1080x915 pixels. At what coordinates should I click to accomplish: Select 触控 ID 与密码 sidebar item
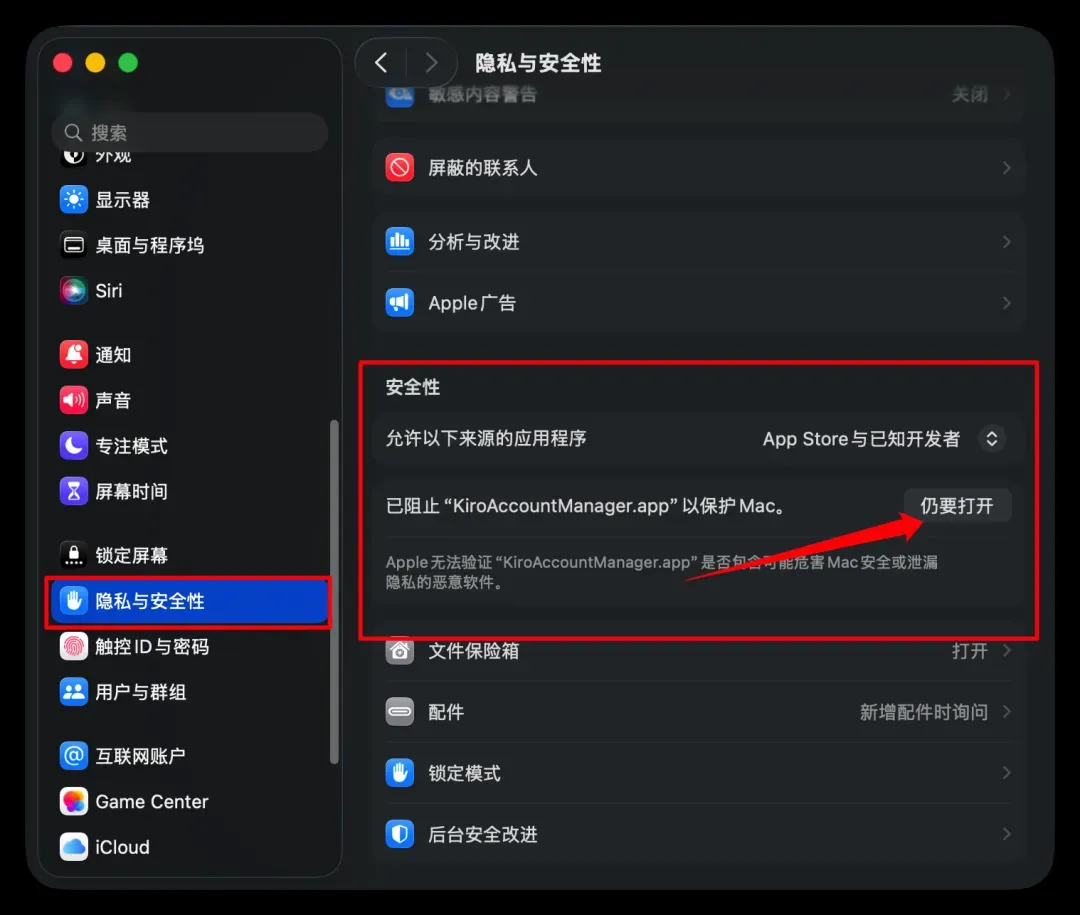187,646
